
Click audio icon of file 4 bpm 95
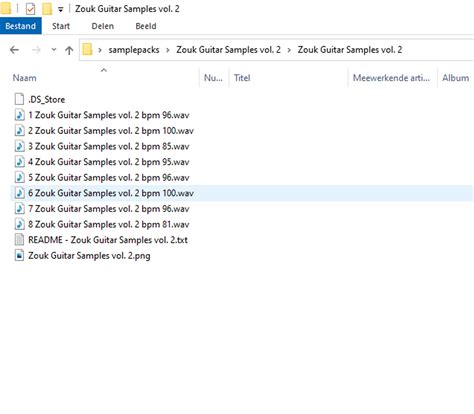pos(19,162)
